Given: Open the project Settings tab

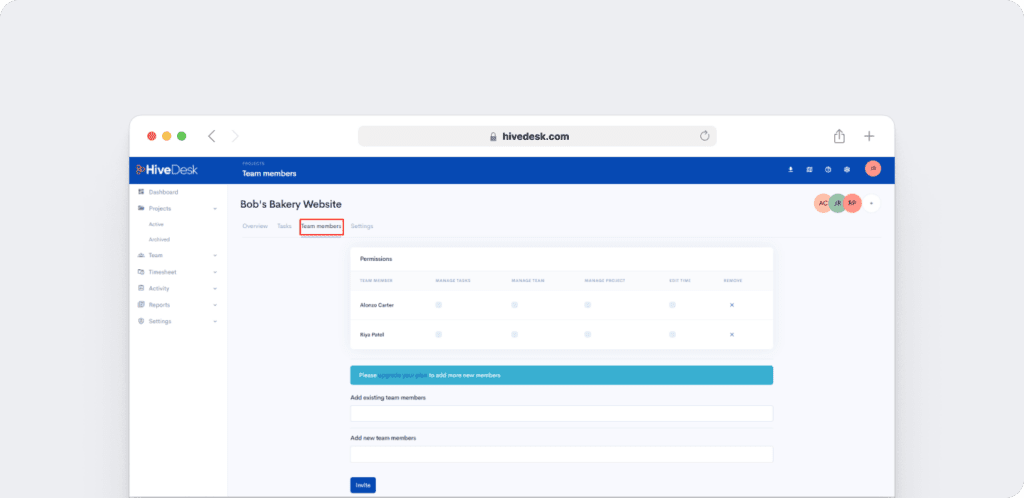Looking at the screenshot, I should point(362,227).
